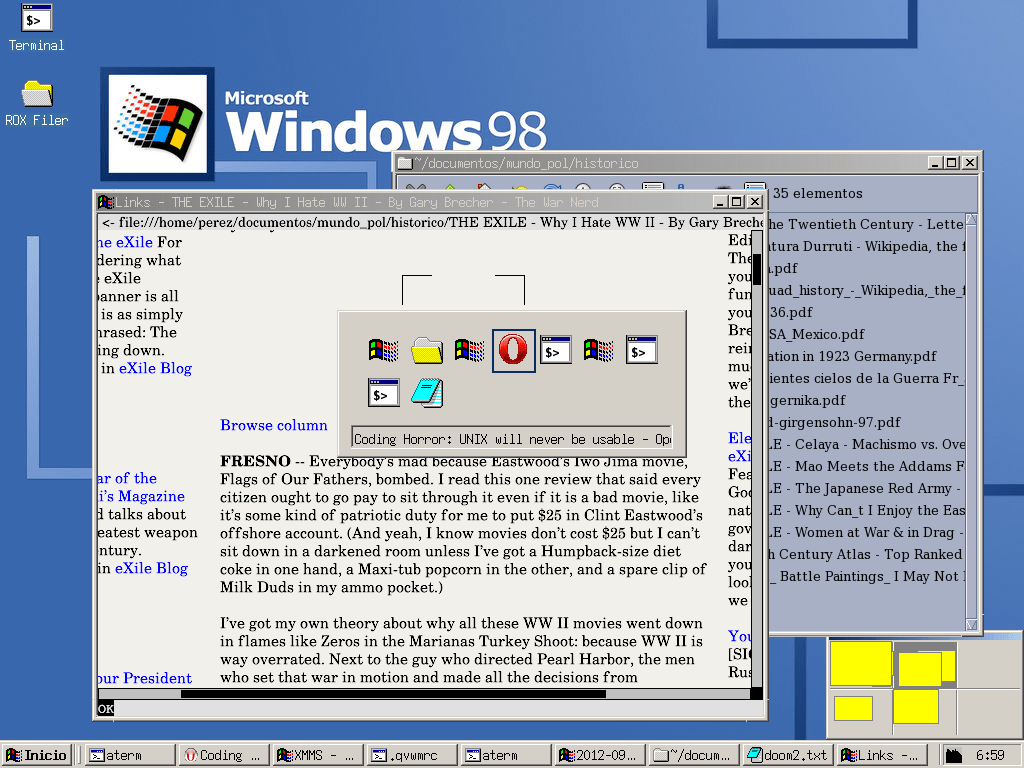Click the active gray desktop in pager
Screen dimensions: 1024x768
coord(925,664)
